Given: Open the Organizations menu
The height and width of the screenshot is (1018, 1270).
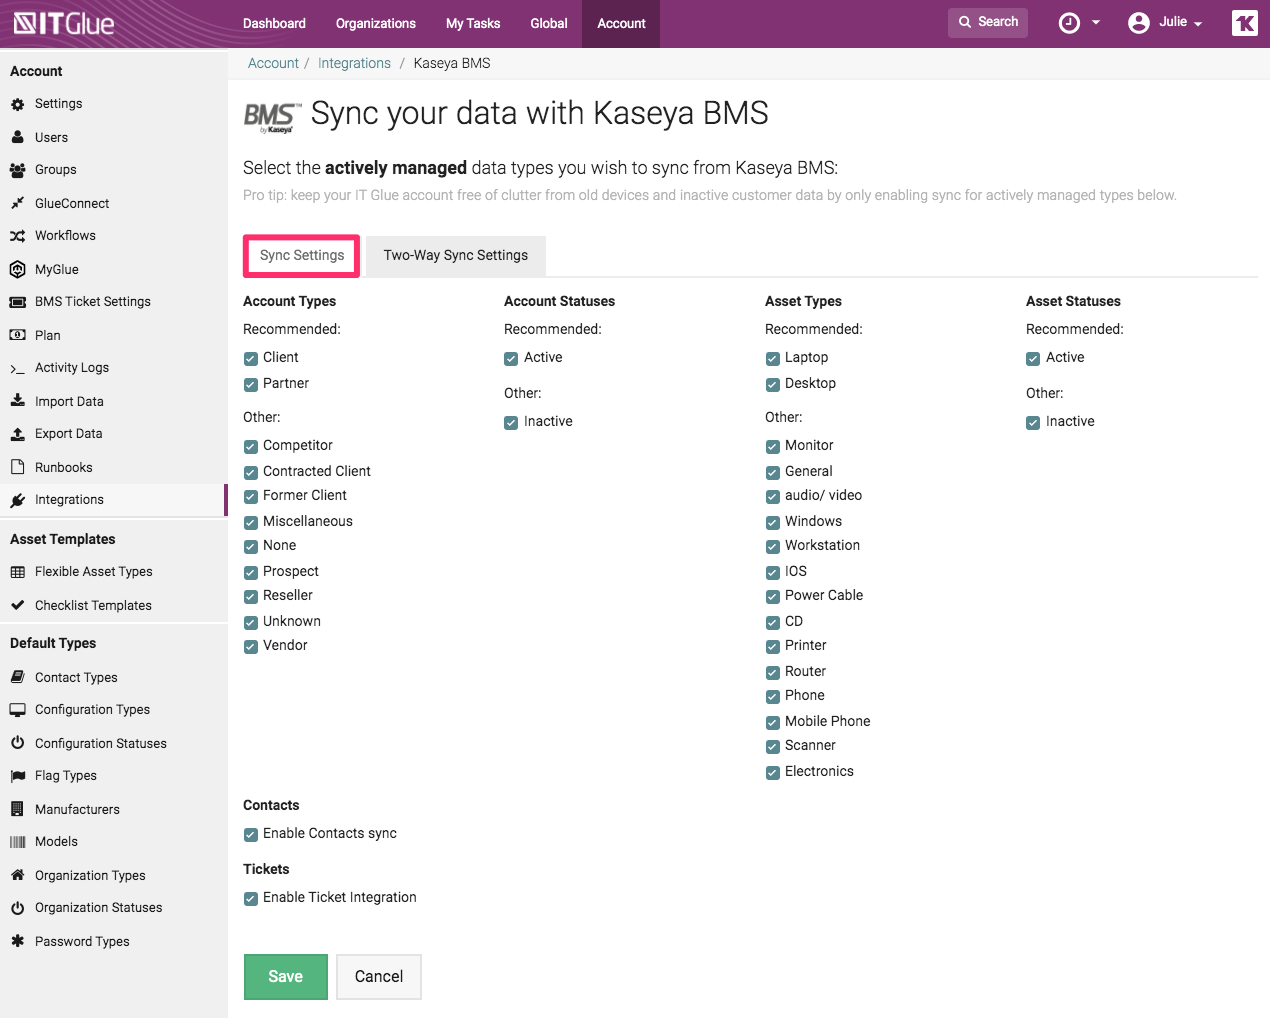Looking at the screenshot, I should pos(375,23).
